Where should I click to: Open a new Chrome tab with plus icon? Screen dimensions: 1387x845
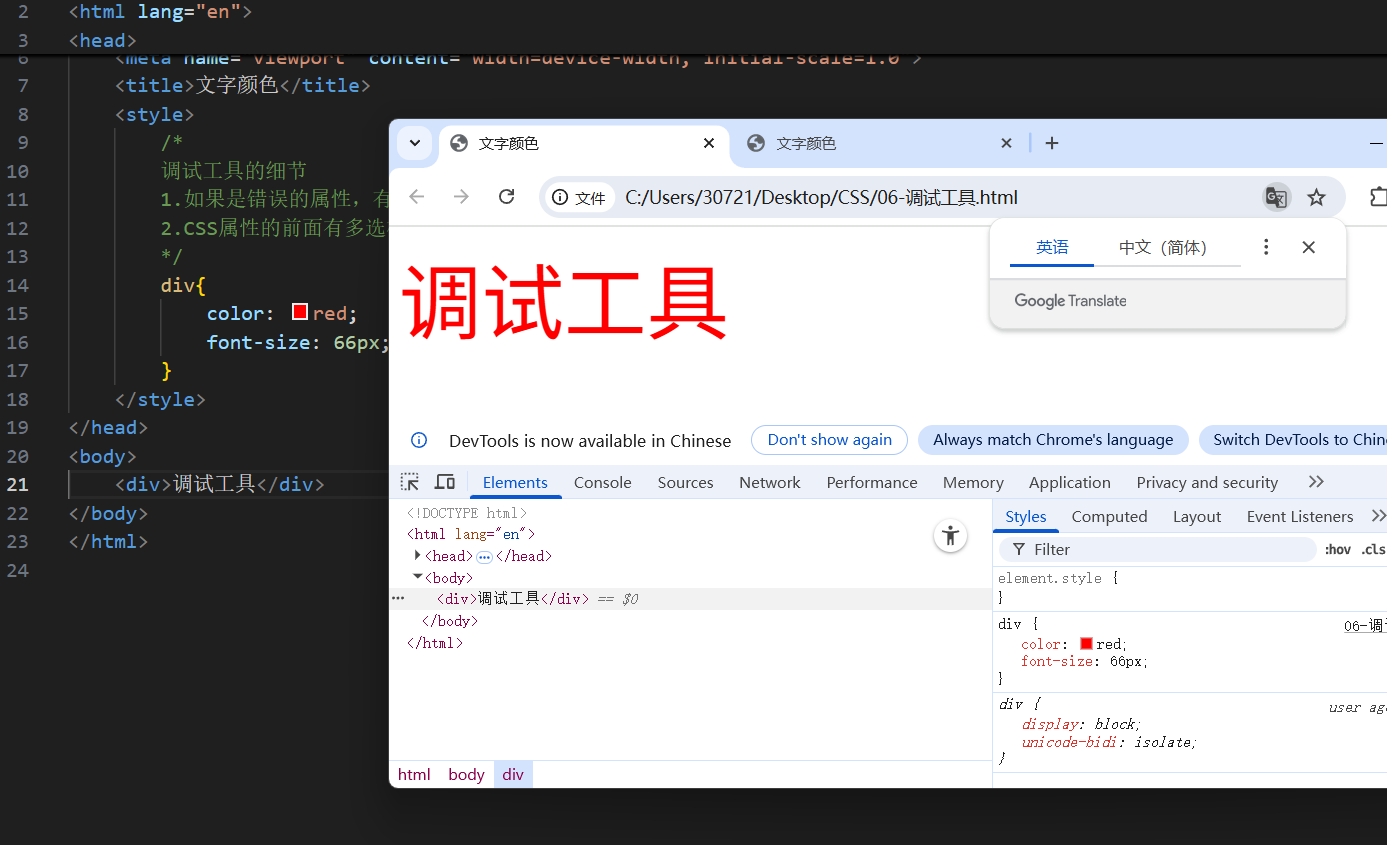(x=1051, y=143)
